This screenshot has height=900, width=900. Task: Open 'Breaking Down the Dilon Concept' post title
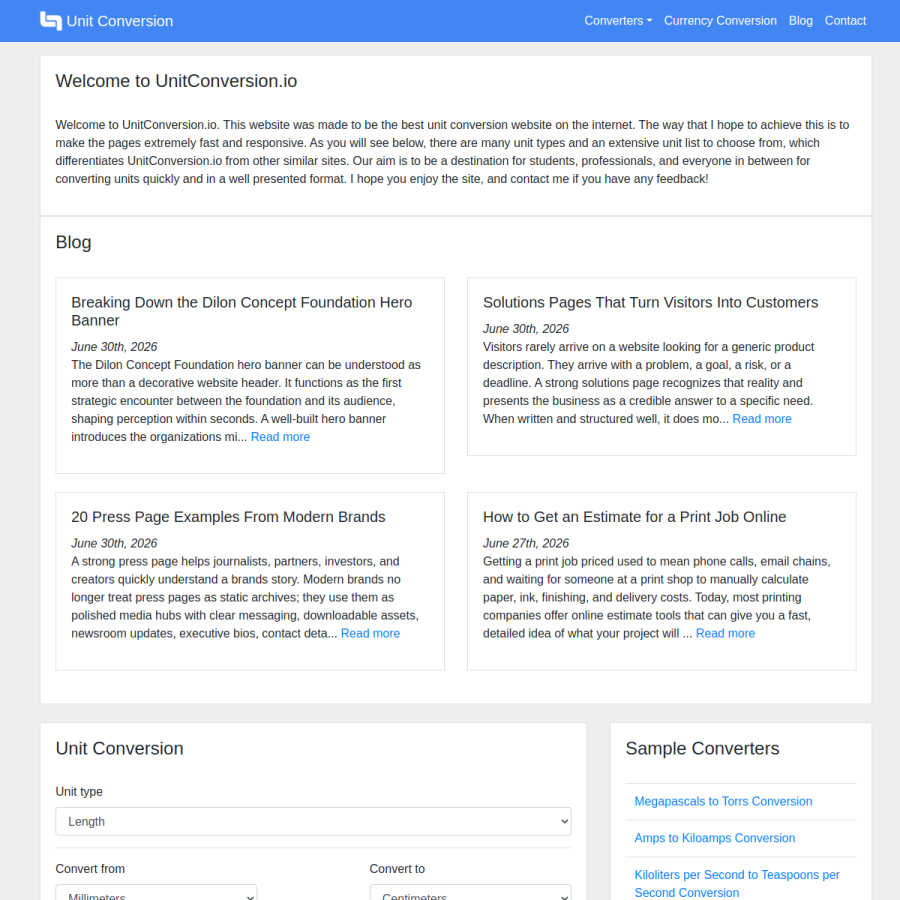[x=242, y=311]
